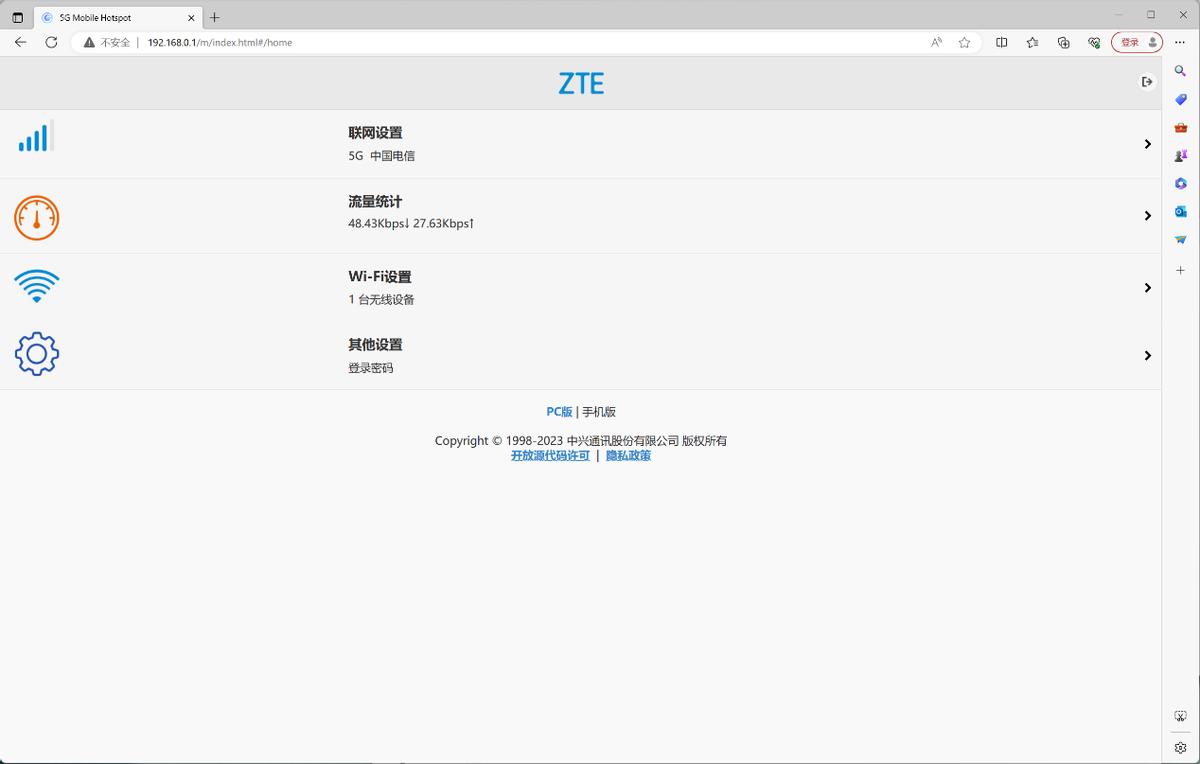This screenshot has height=764, width=1200.
Task: Open the Edge Settings and more menu
Action: (x=1180, y=42)
